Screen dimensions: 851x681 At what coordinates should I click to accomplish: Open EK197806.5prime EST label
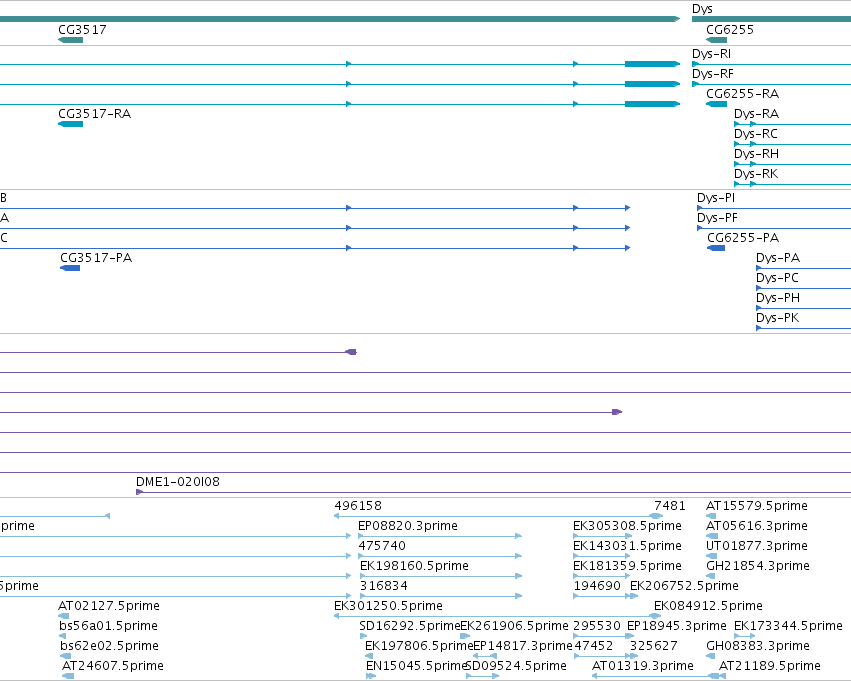(x=420, y=646)
